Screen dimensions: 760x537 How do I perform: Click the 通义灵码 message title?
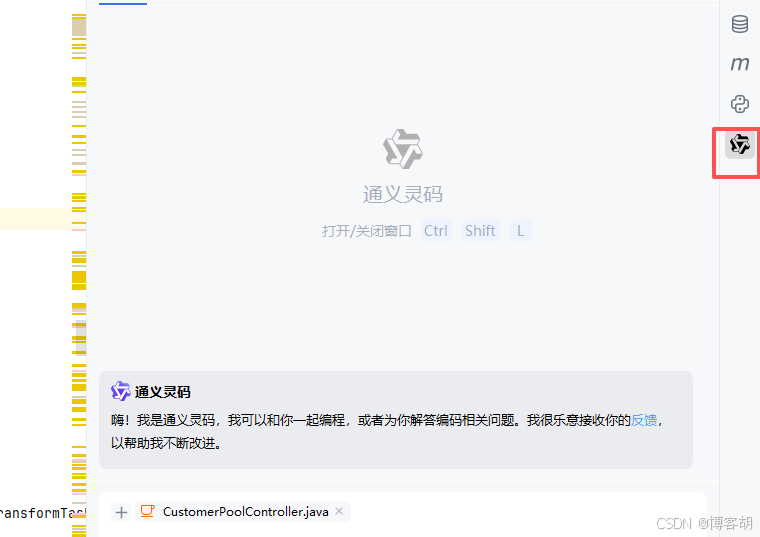click(162, 392)
